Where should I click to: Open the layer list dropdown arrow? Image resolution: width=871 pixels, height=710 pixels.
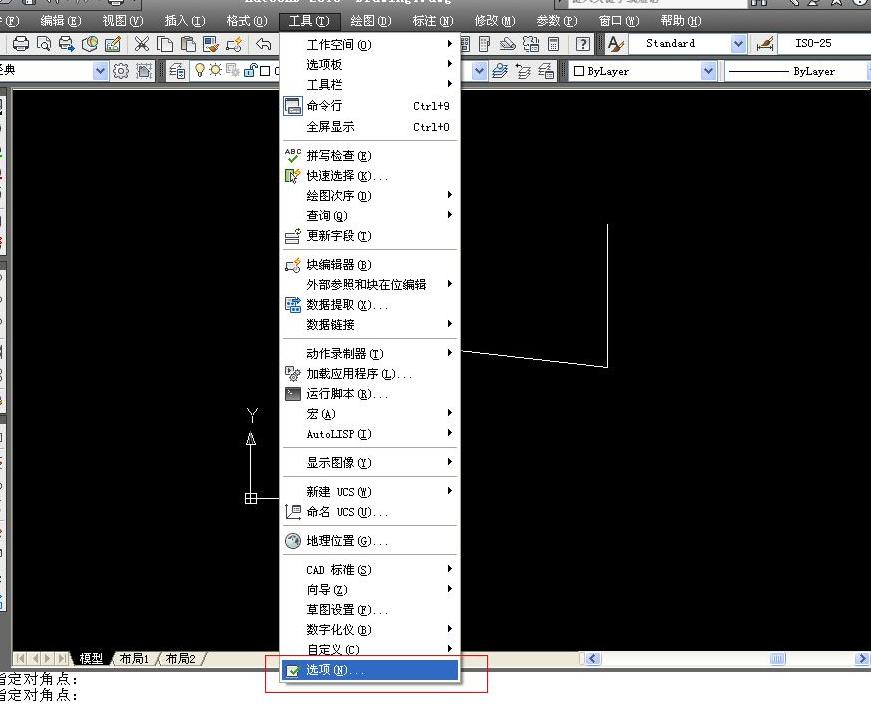479,71
